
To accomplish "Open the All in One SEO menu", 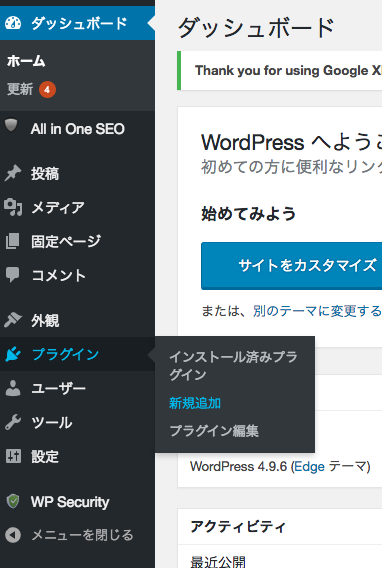I will click(77, 129).
